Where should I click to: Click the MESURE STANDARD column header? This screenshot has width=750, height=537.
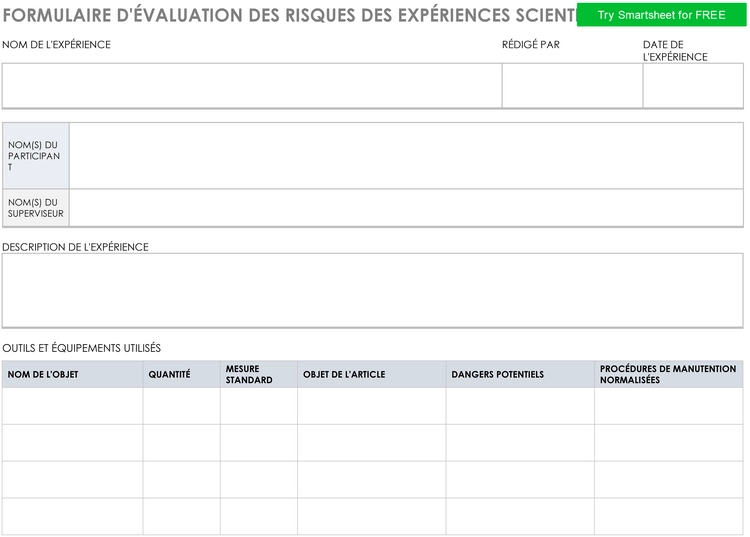[x=259, y=374]
